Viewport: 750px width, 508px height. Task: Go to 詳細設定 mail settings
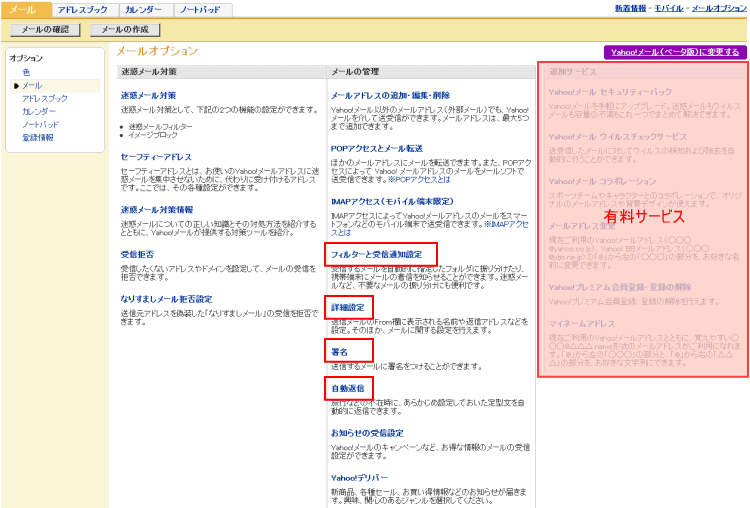tap(347, 307)
